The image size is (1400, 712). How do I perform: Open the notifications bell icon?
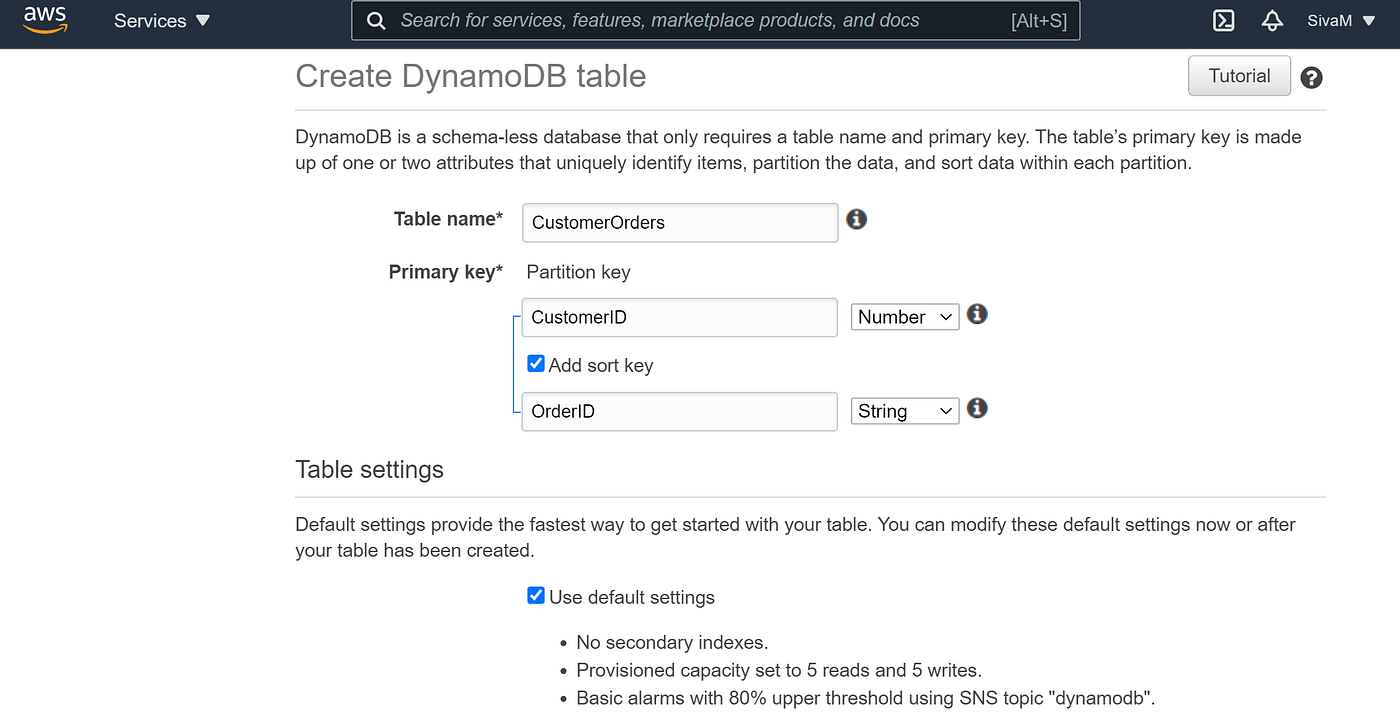click(1272, 20)
